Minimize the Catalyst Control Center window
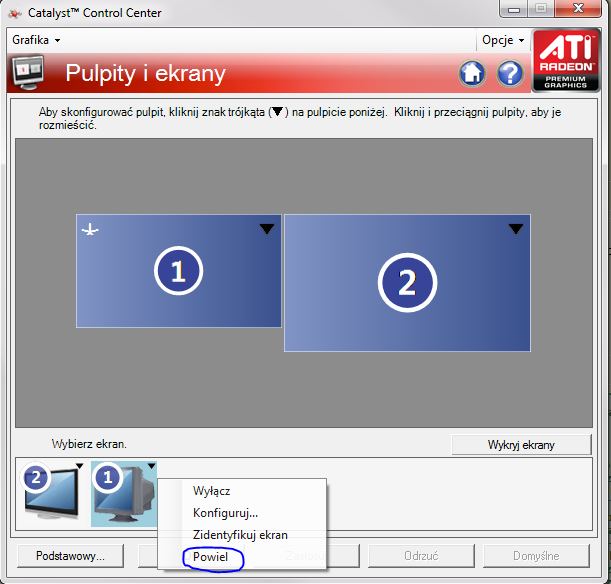611x584 pixels. coord(514,9)
